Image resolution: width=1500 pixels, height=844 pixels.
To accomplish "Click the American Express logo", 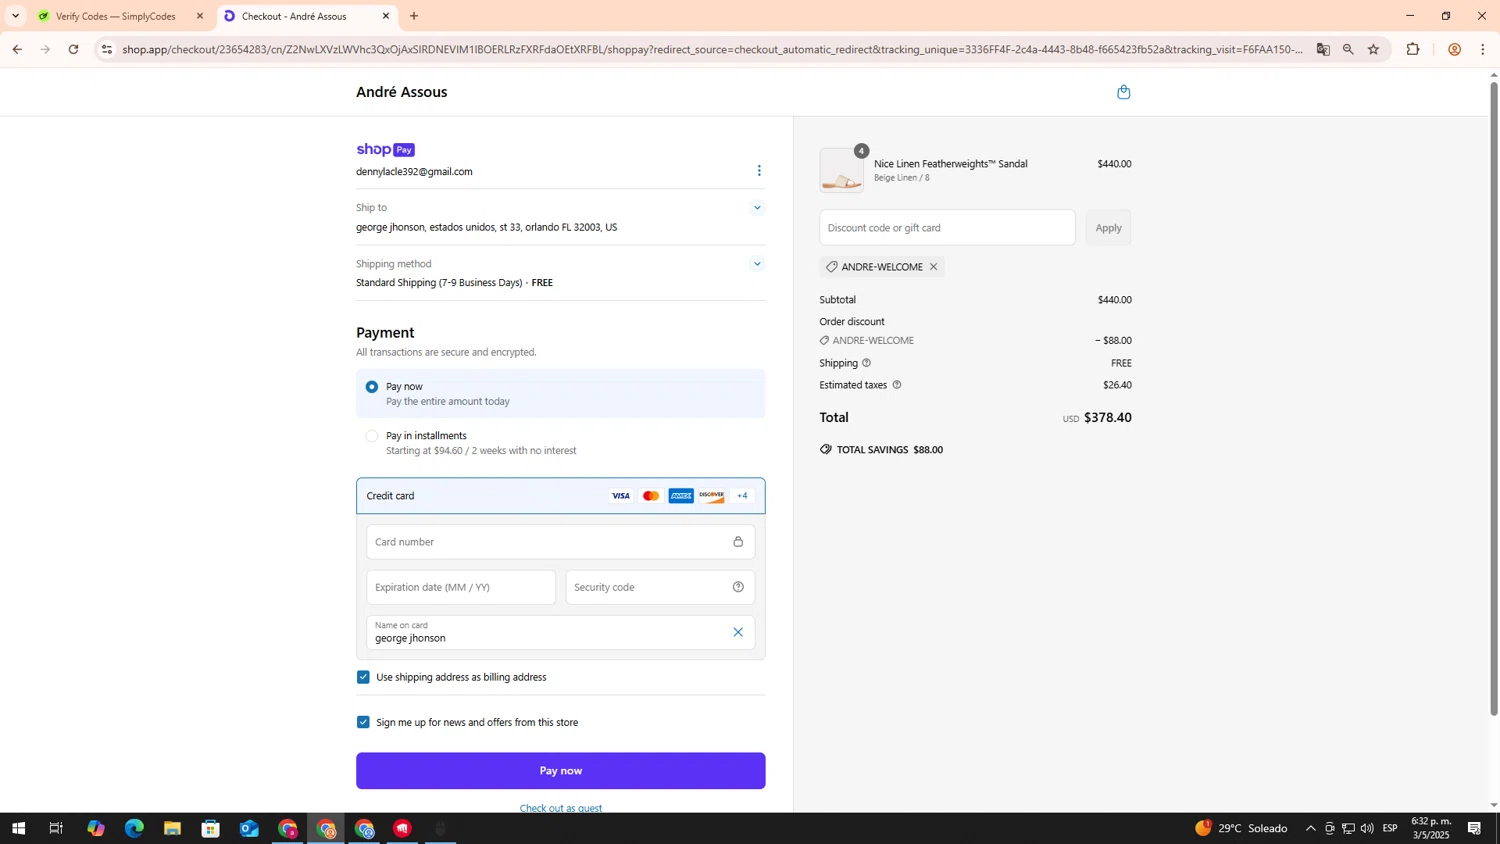I will pyautogui.click(x=681, y=496).
